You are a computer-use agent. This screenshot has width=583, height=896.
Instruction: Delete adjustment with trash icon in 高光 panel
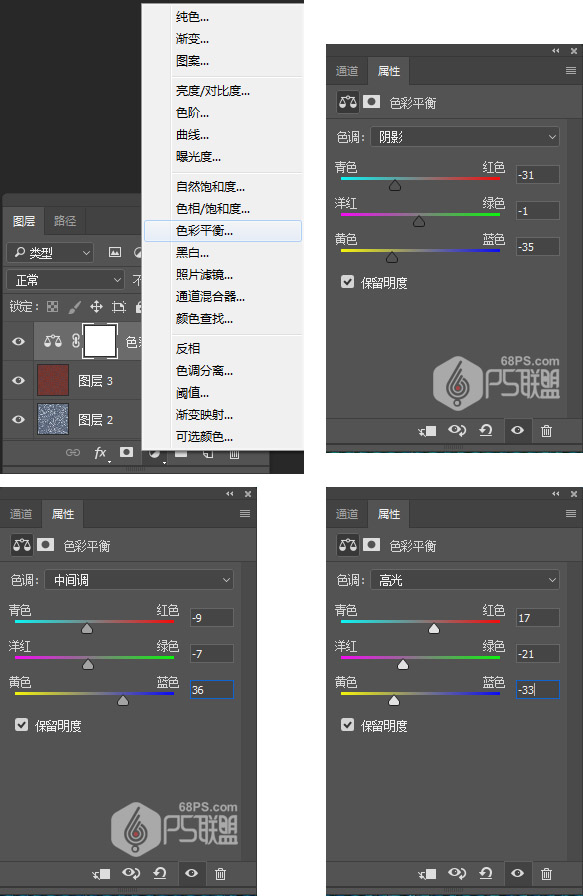pyautogui.click(x=546, y=874)
